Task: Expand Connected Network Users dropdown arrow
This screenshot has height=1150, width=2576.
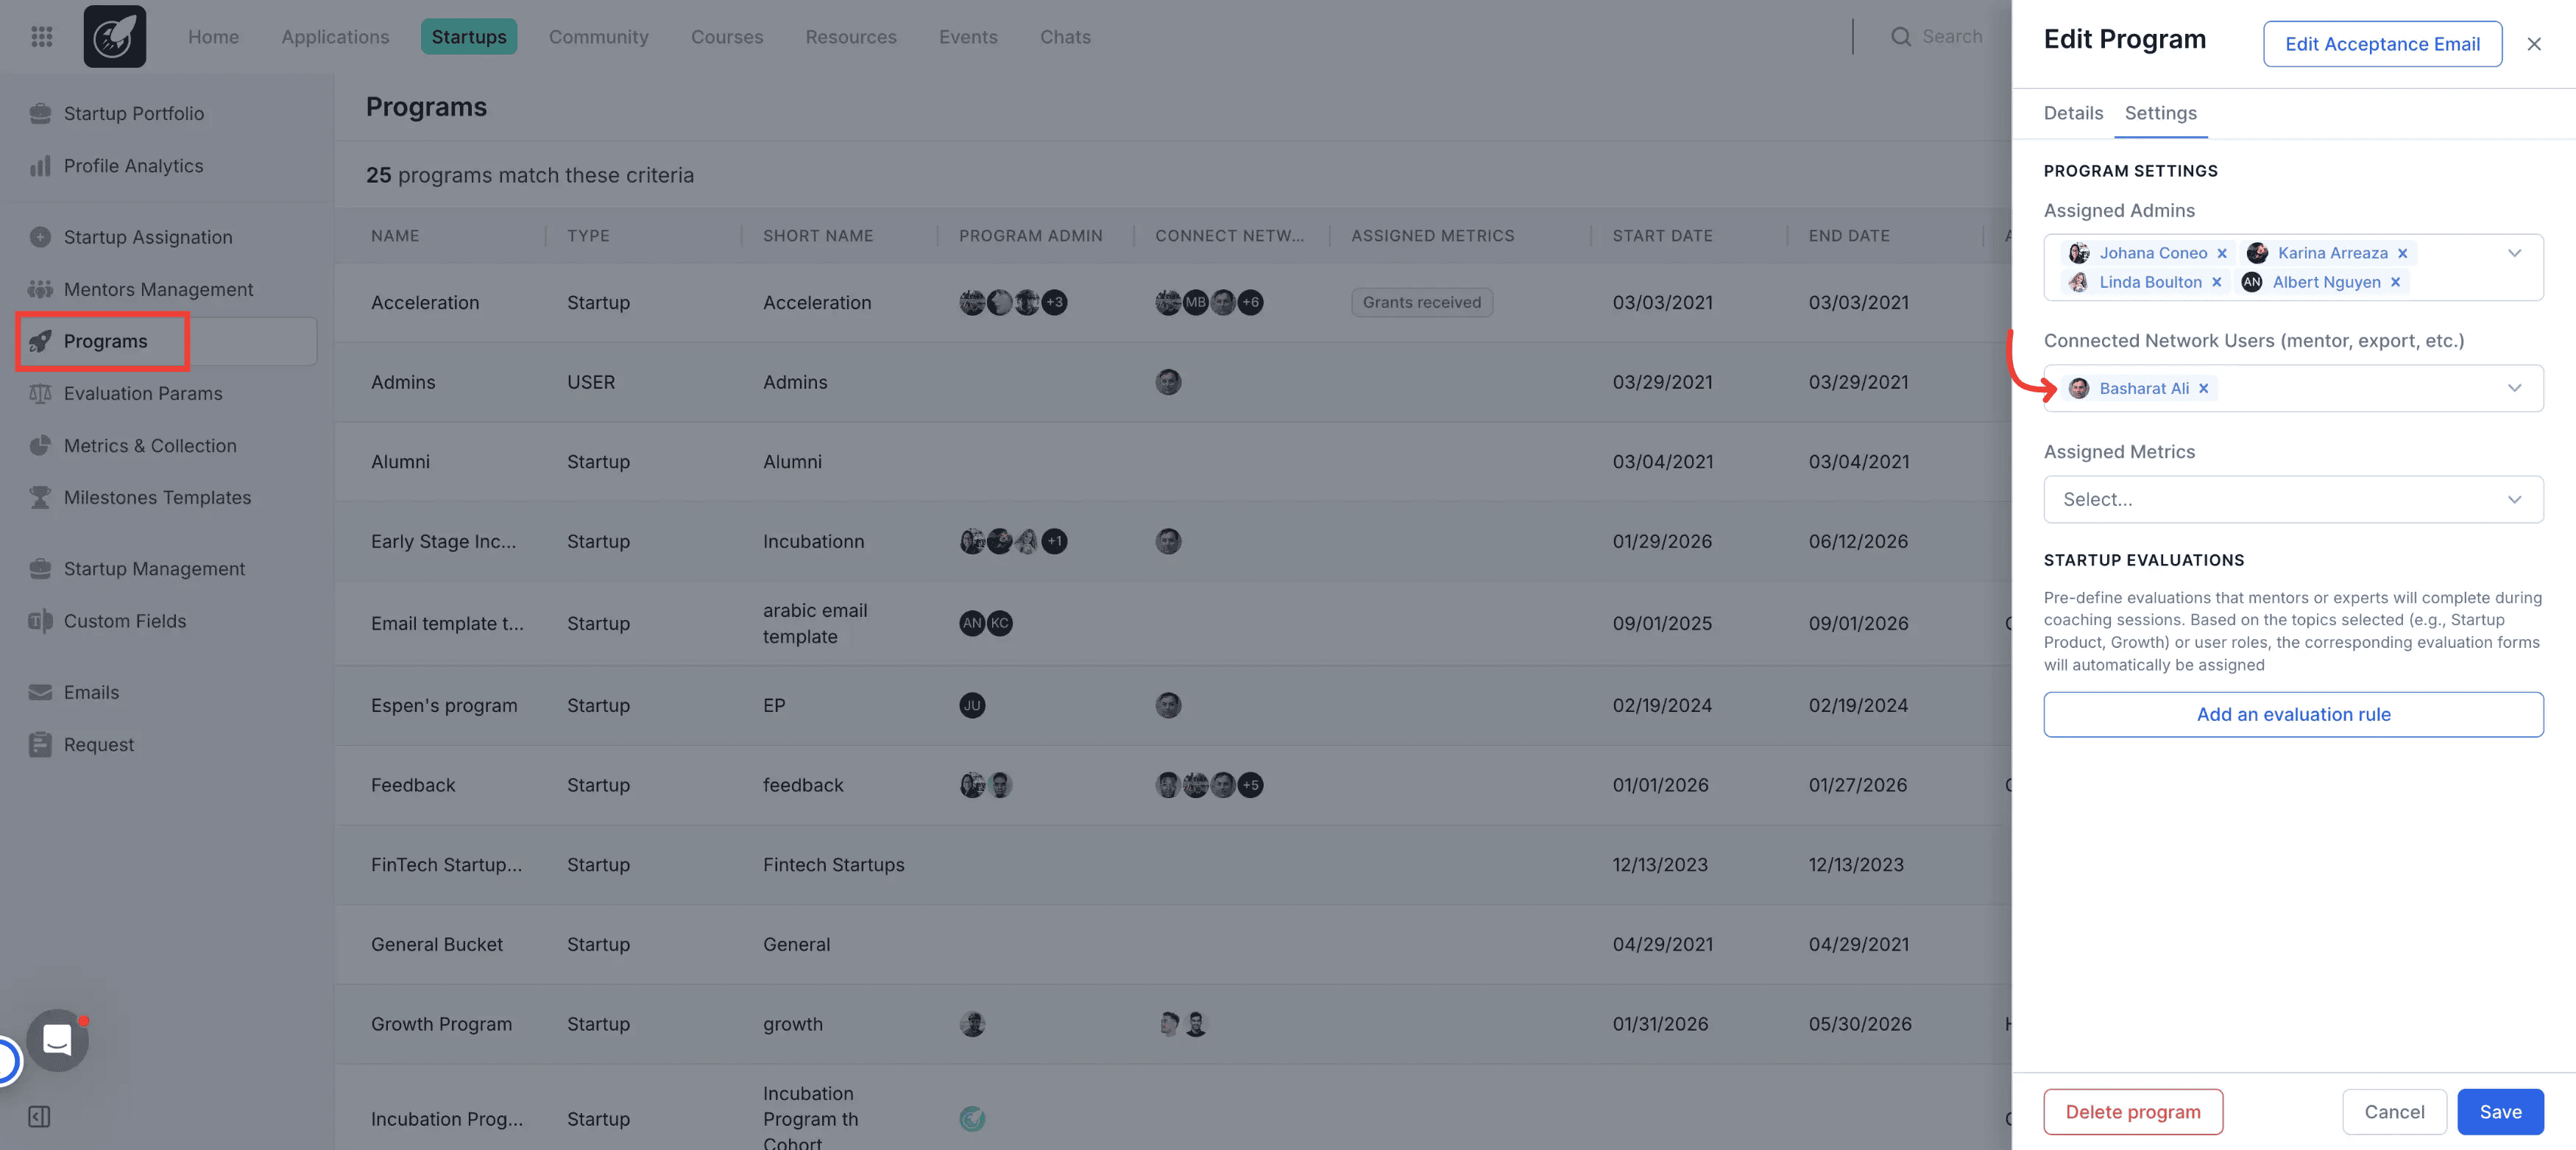Action: (x=2514, y=389)
